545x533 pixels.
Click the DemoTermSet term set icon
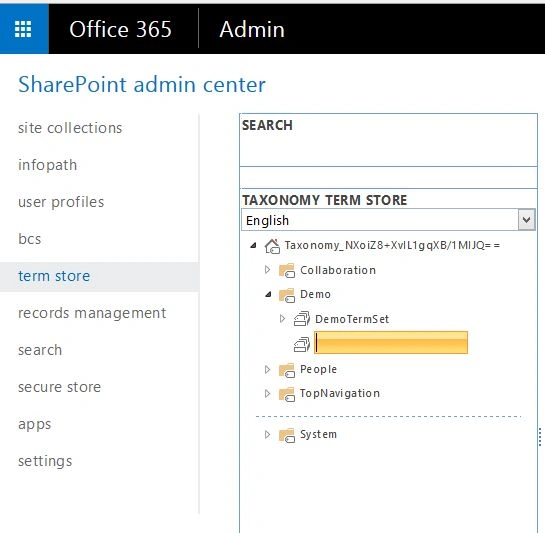pyautogui.click(x=302, y=319)
